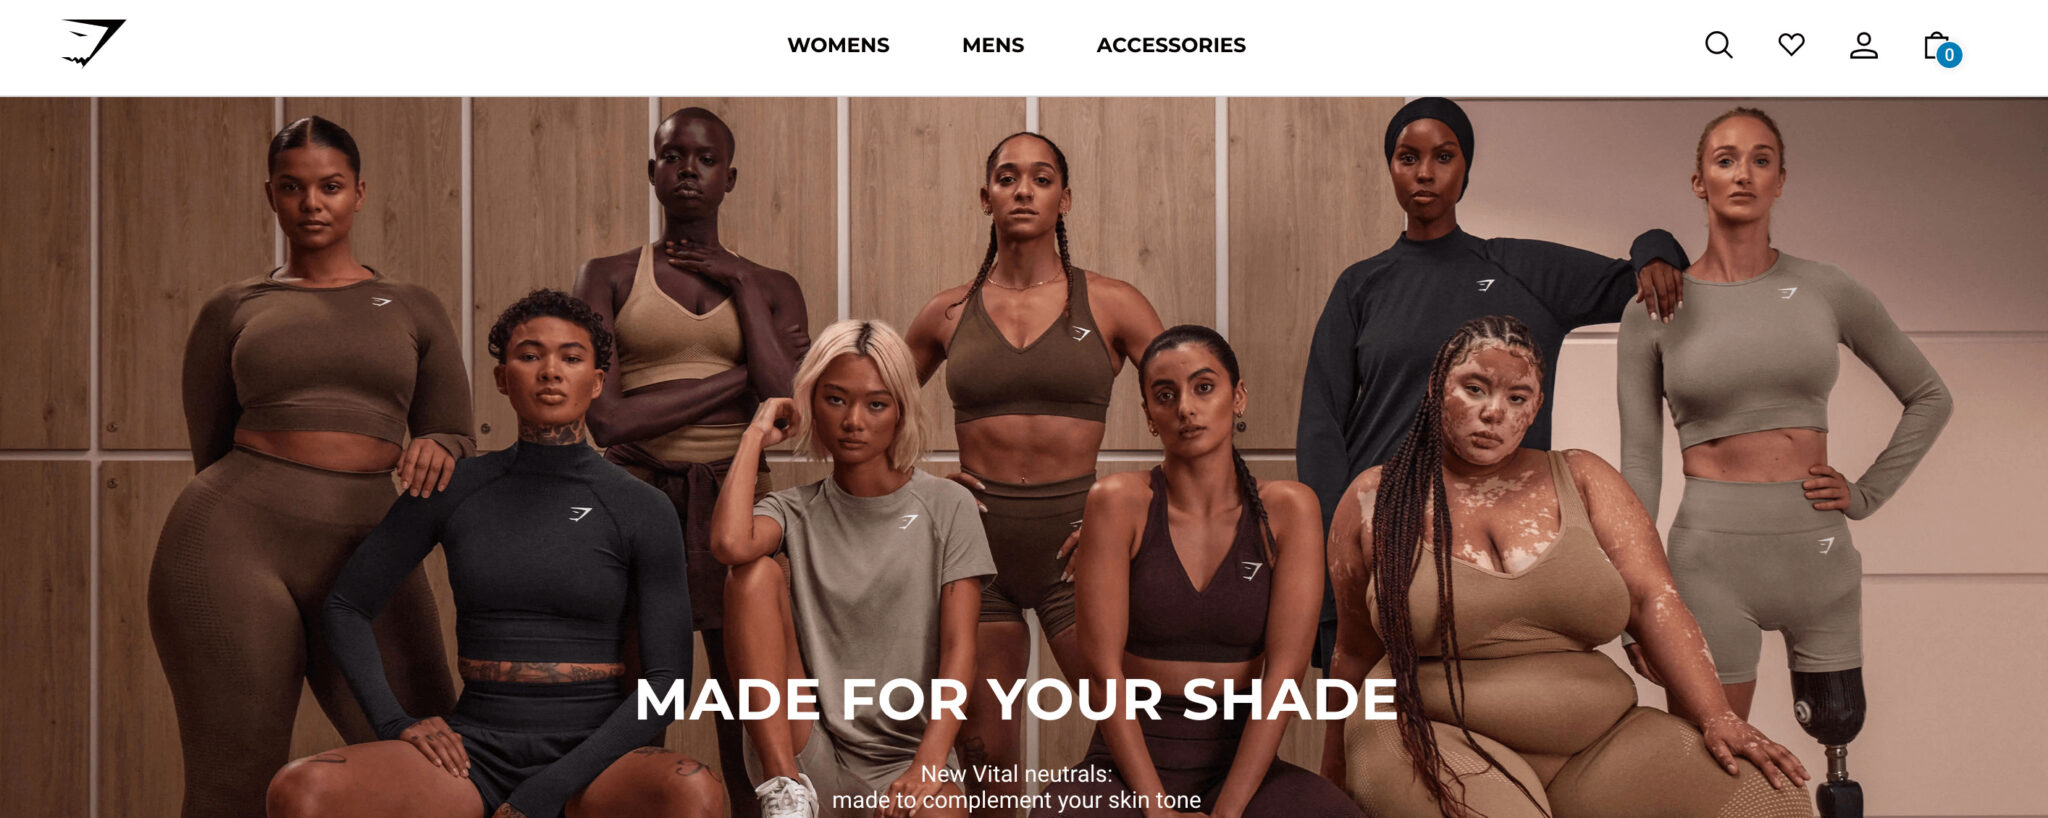2048x818 pixels.
Task: Click the 'made to complement your skin tone' line
Action: click(x=1016, y=800)
